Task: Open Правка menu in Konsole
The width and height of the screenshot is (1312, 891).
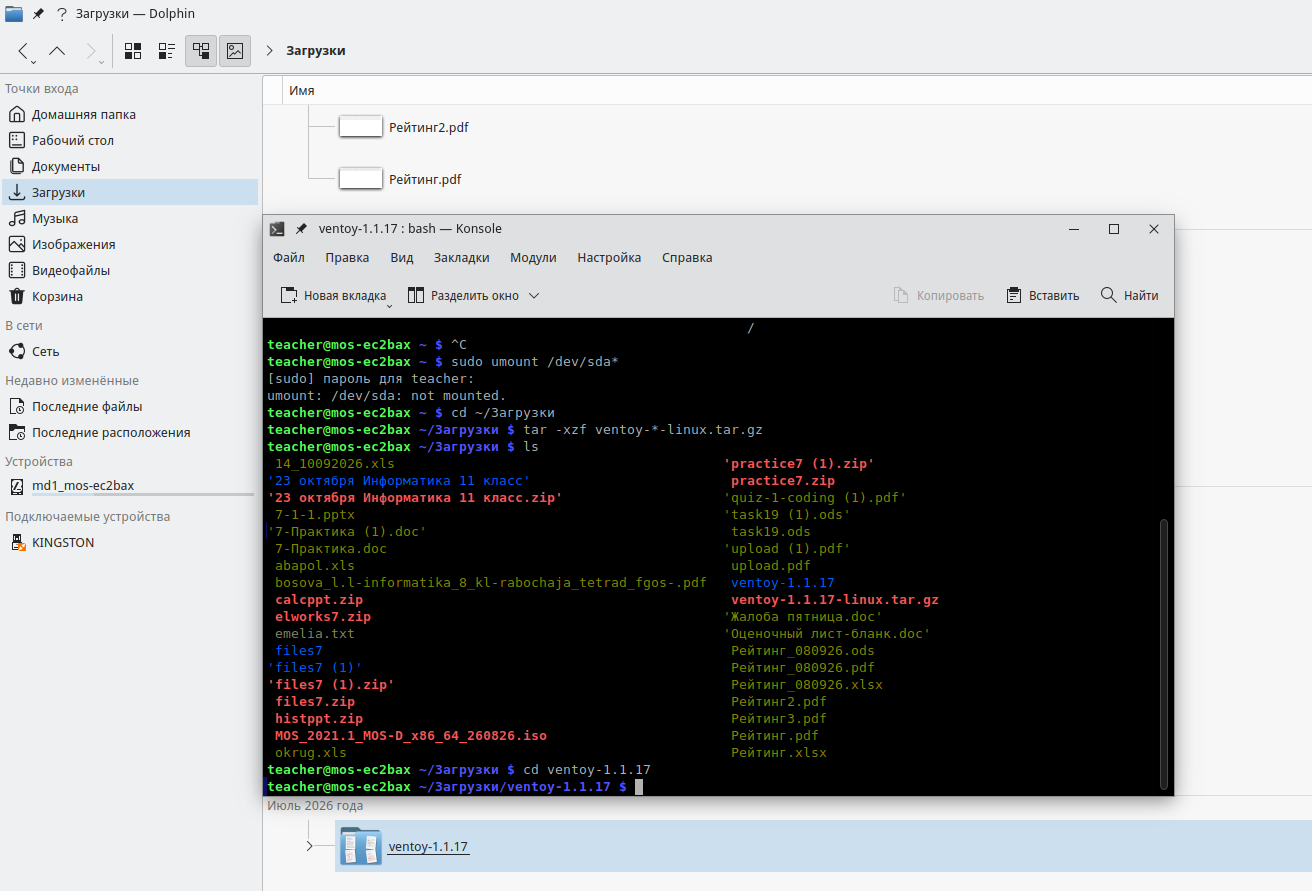Action: click(x=347, y=257)
